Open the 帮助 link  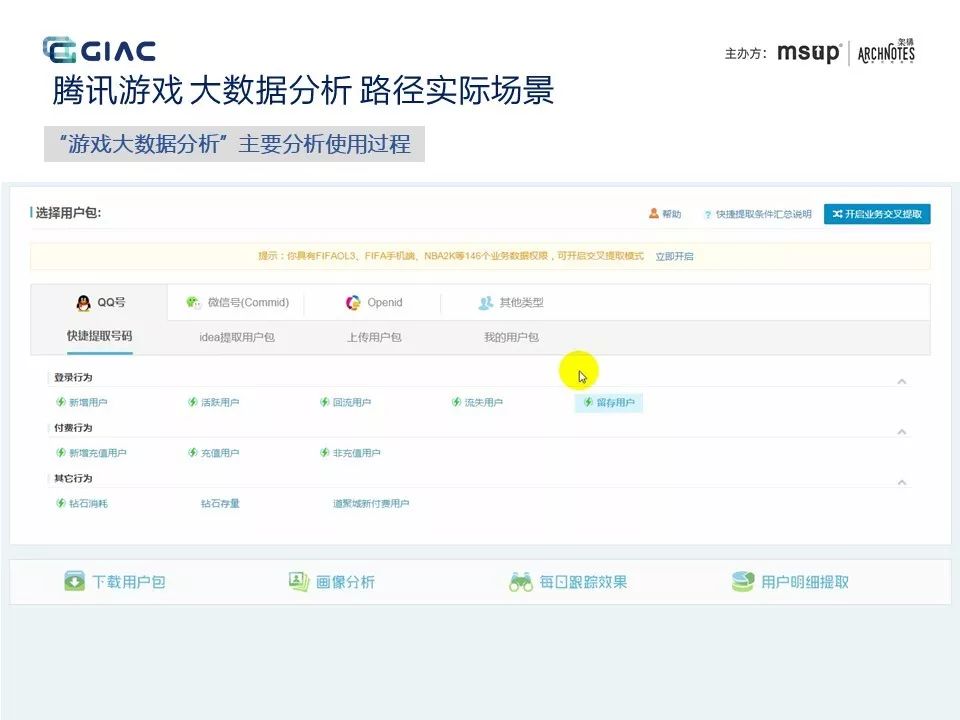click(x=665, y=214)
